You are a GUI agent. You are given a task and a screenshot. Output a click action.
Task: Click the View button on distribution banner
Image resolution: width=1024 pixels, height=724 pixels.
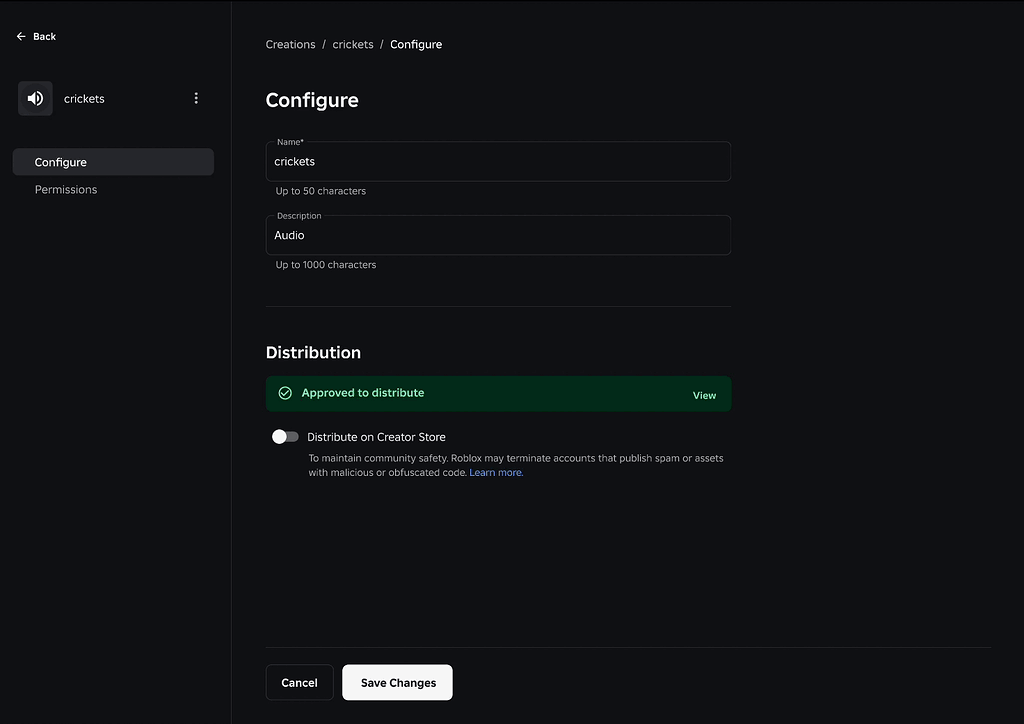[x=704, y=394]
